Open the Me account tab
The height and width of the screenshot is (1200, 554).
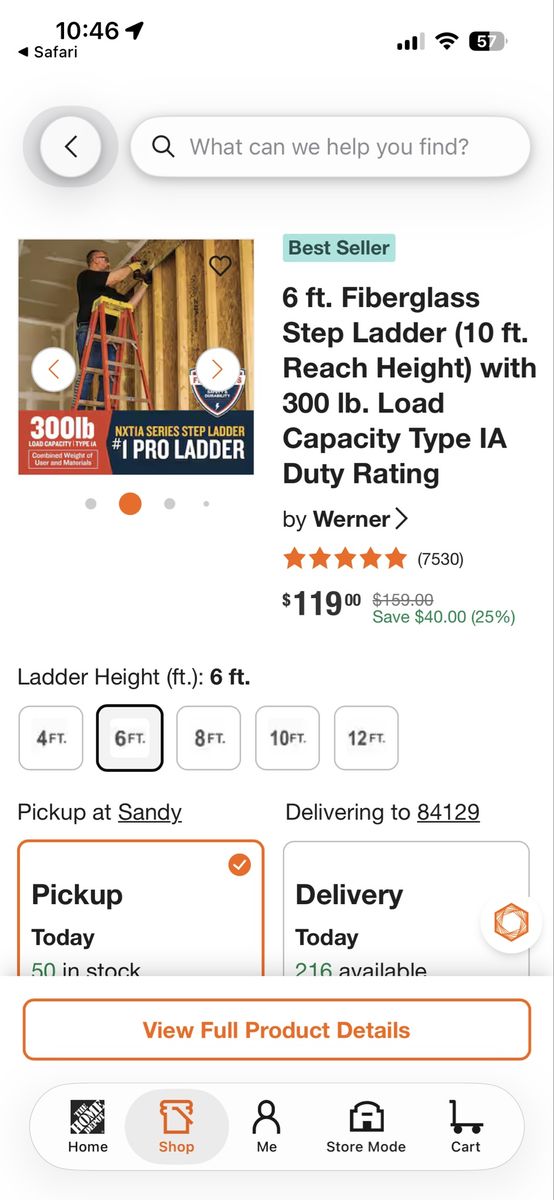(x=267, y=1126)
